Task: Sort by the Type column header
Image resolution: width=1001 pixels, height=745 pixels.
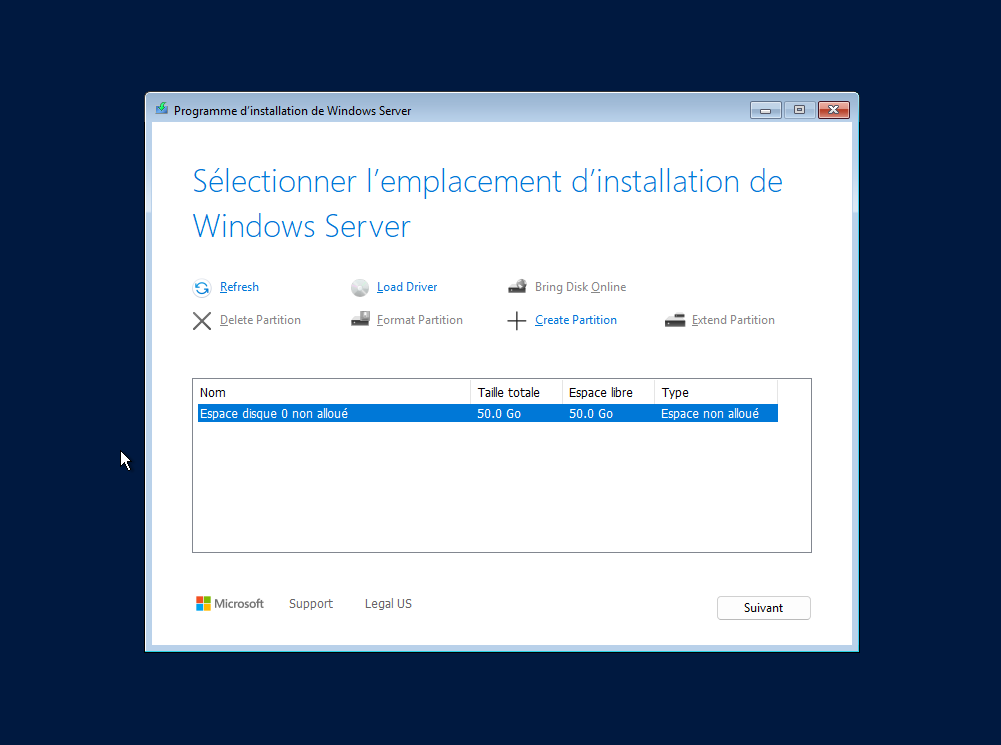Action: pyautogui.click(x=716, y=393)
